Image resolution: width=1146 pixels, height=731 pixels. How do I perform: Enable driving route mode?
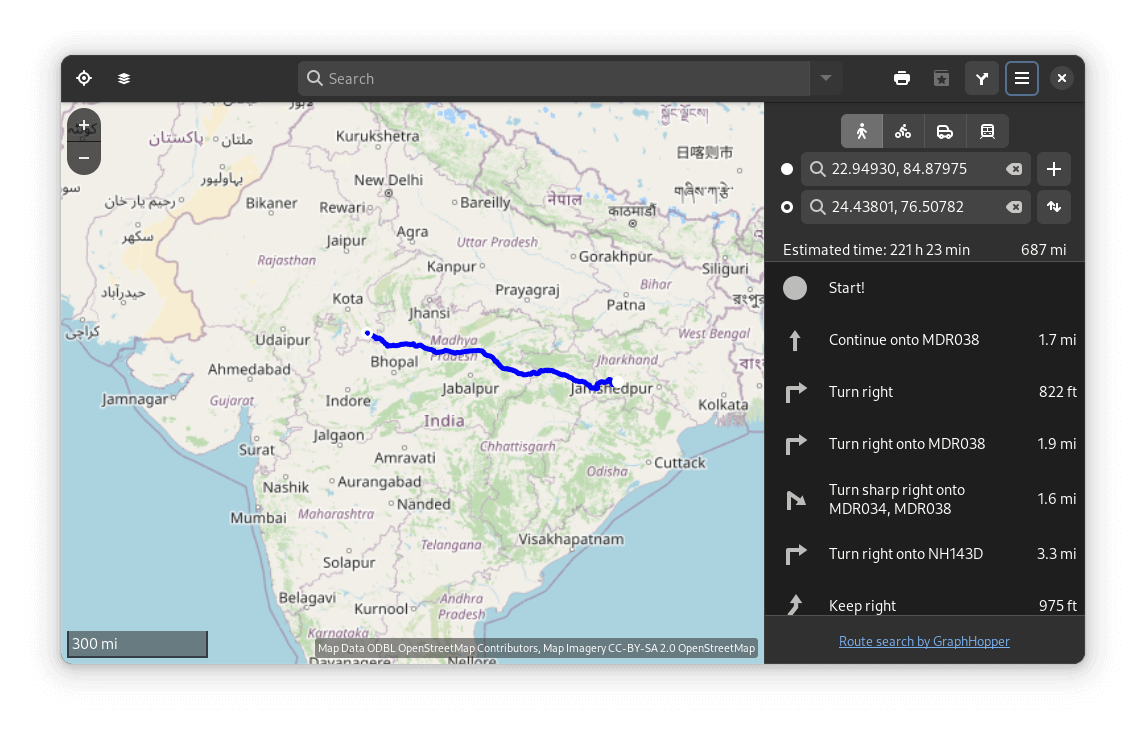pyautogui.click(x=945, y=130)
